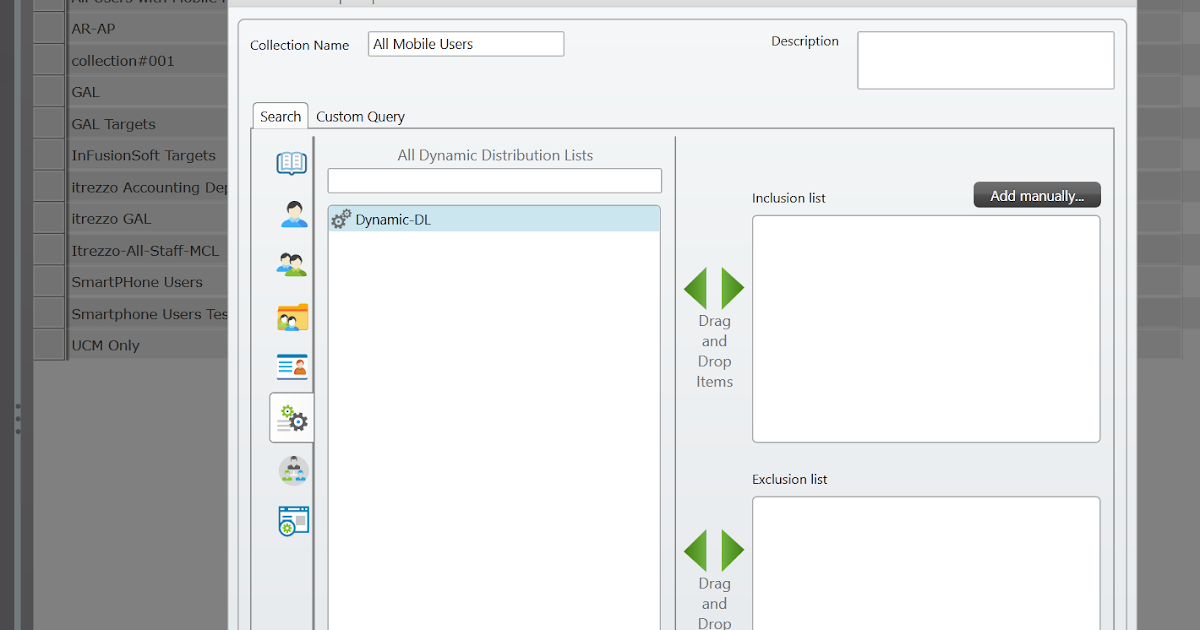The height and width of the screenshot is (630, 1200).
Task: Select the single user source icon
Action: point(291,213)
